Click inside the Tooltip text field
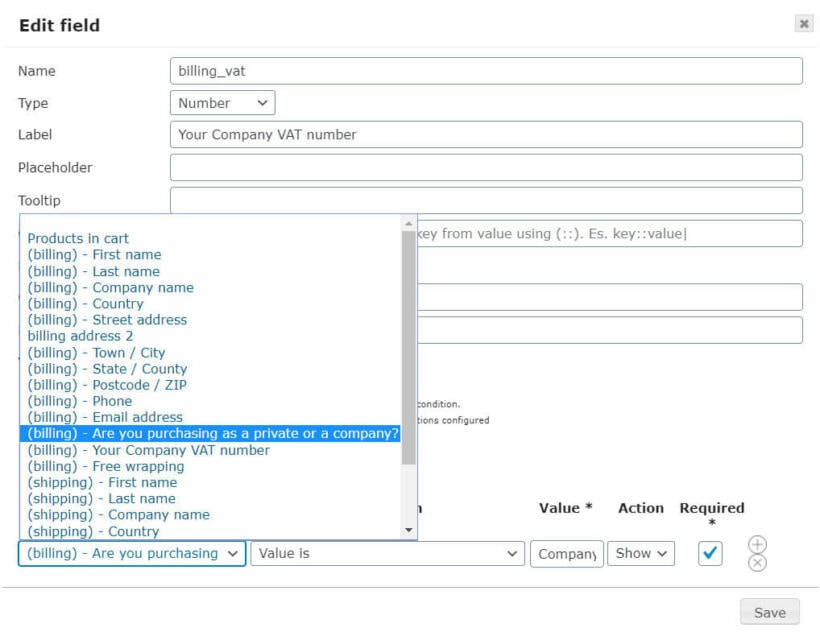 (x=487, y=200)
